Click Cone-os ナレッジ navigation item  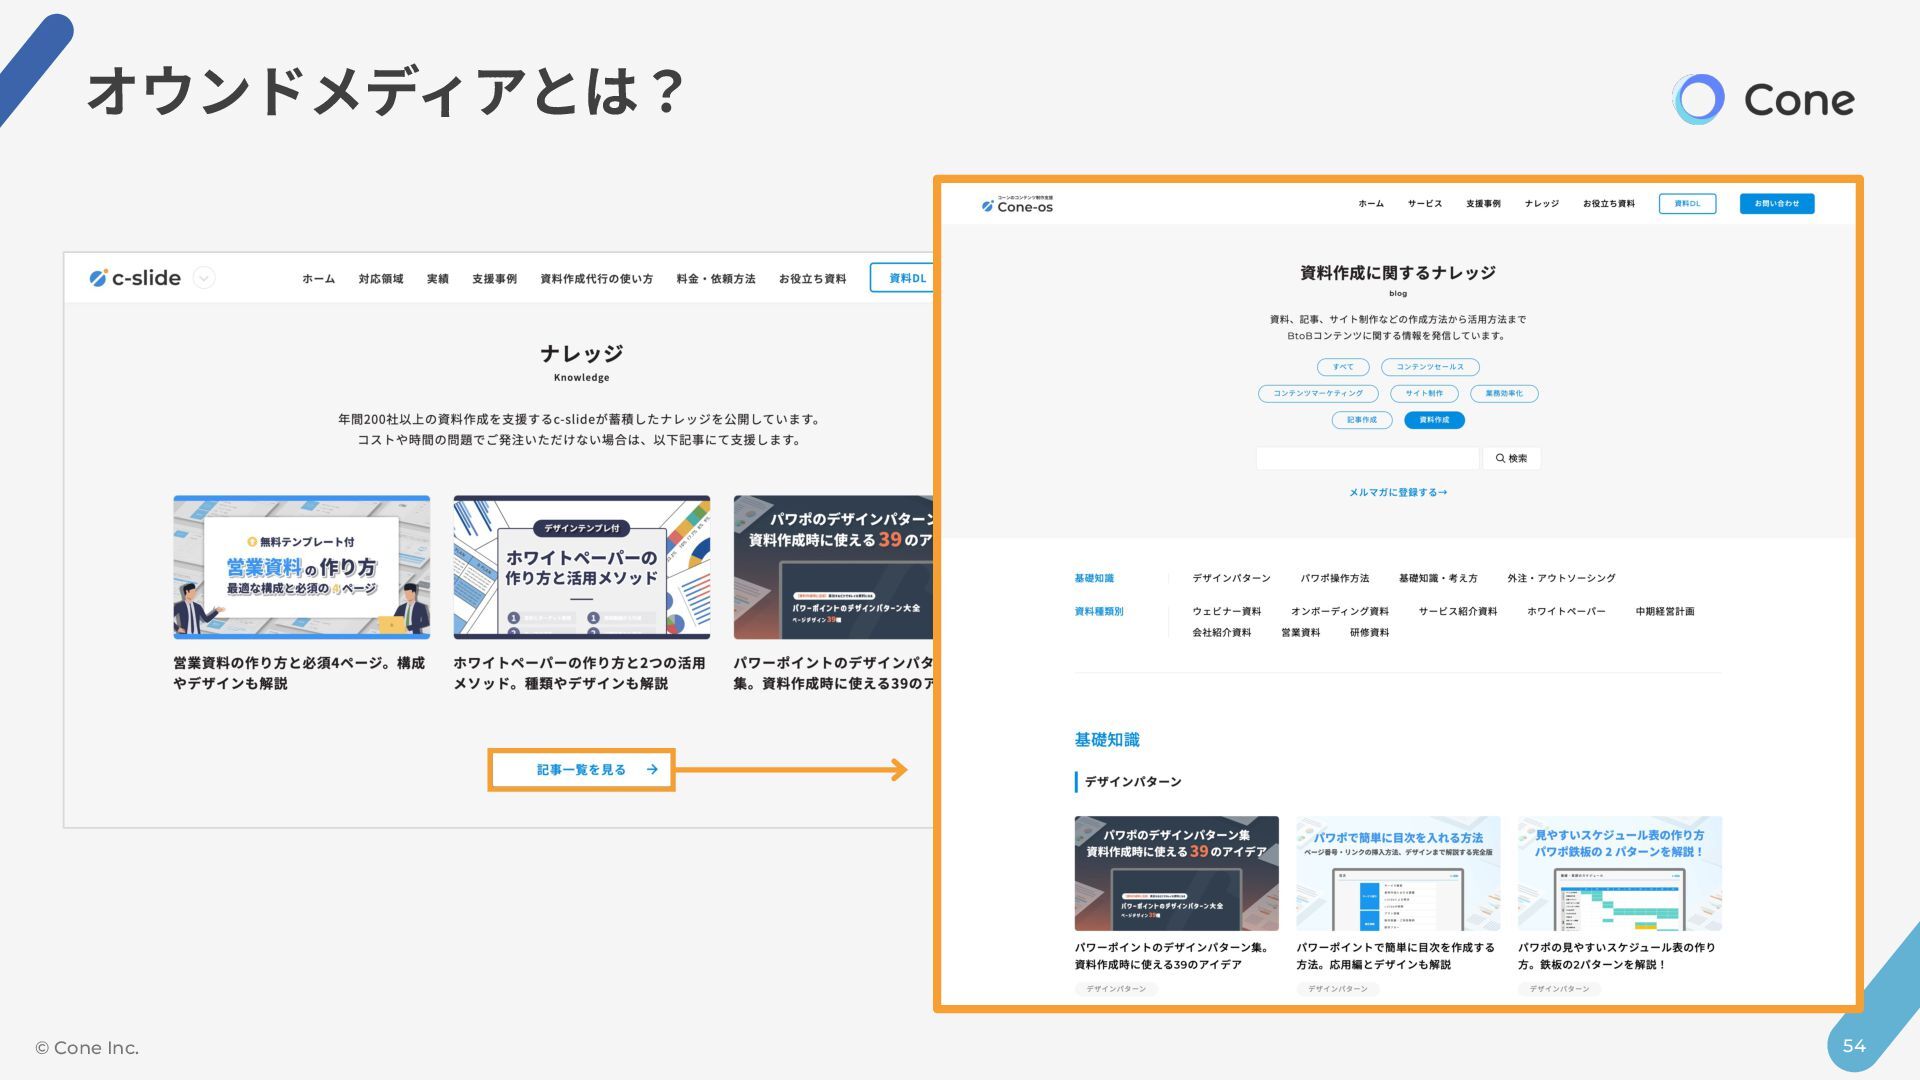[1541, 204]
